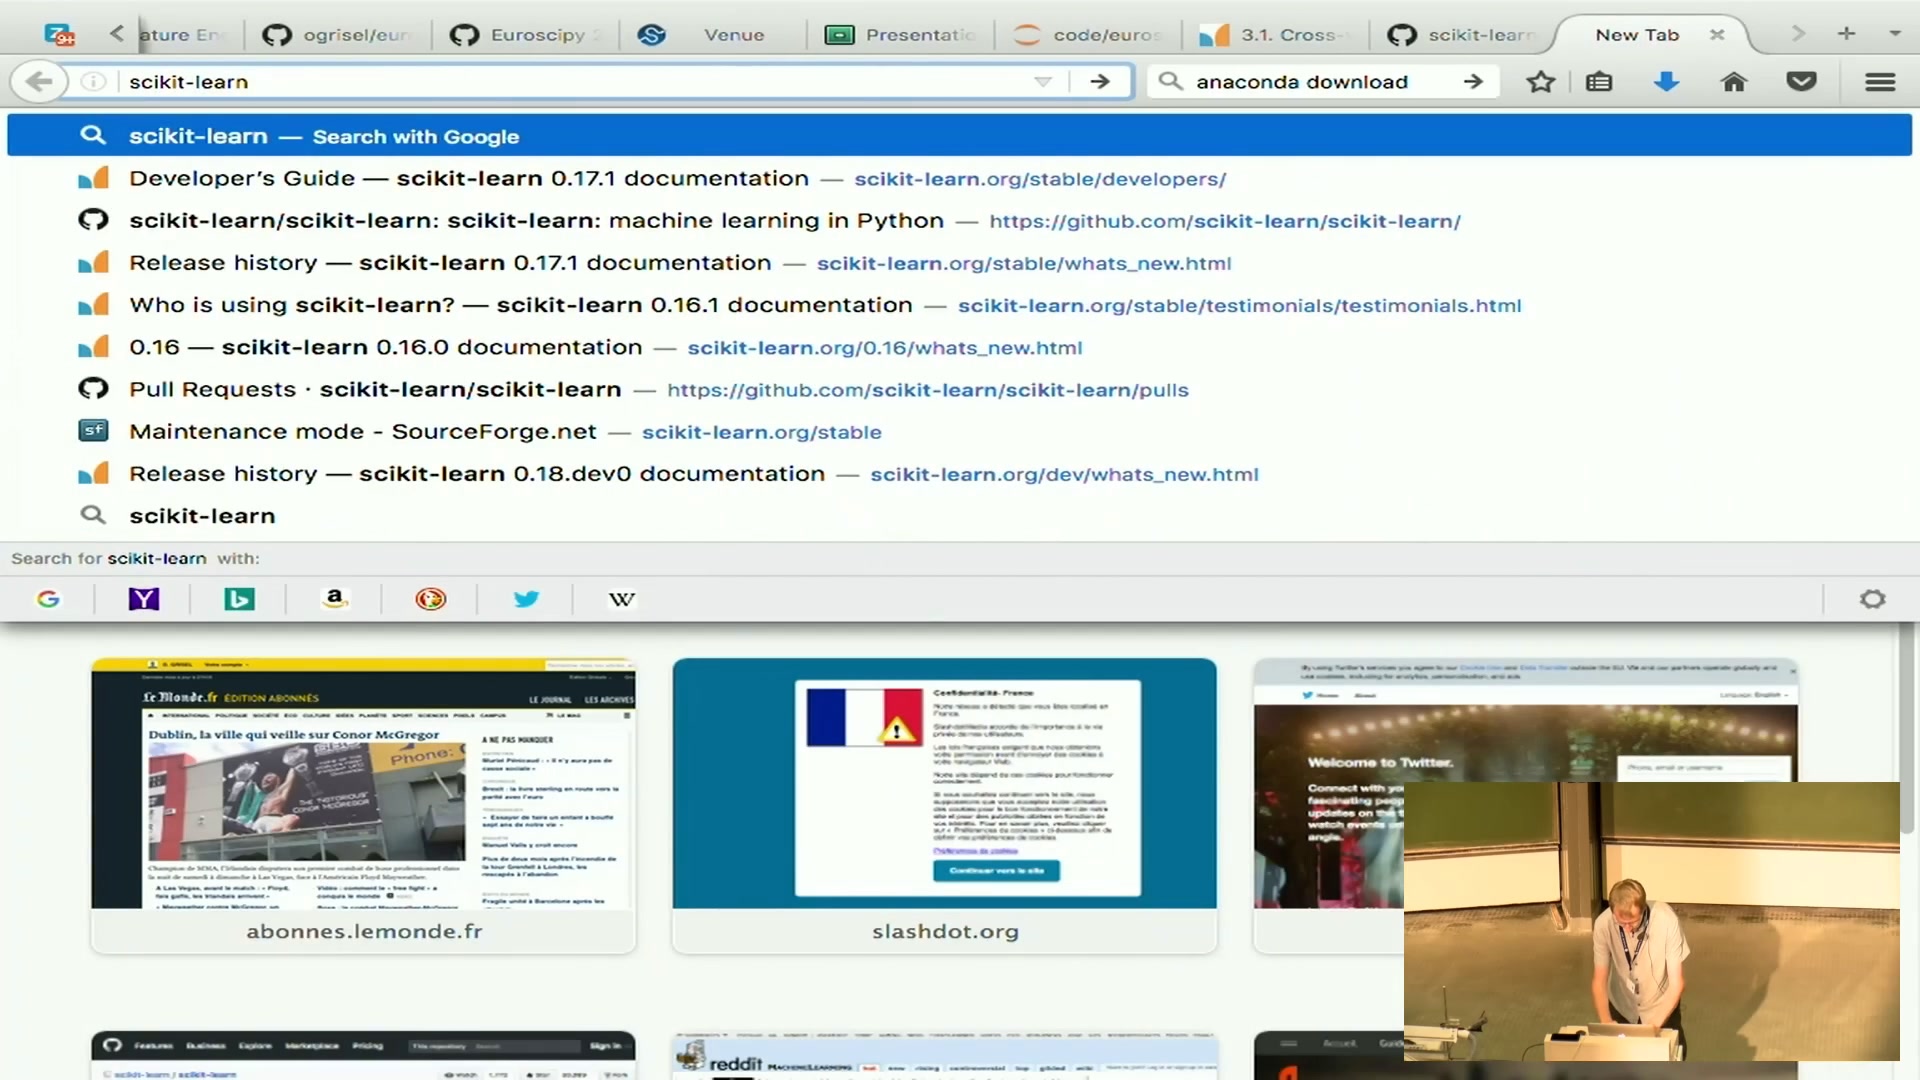
Task: Open Who is using scikit-learn suggestion
Action: (x=959, y=304)
